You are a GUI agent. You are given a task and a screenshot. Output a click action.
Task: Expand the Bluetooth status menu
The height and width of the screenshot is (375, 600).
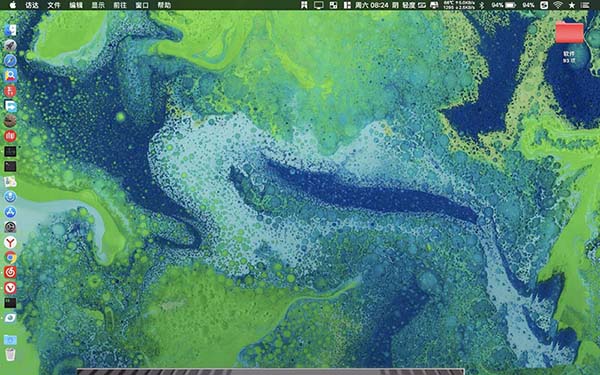coord(482,5)
